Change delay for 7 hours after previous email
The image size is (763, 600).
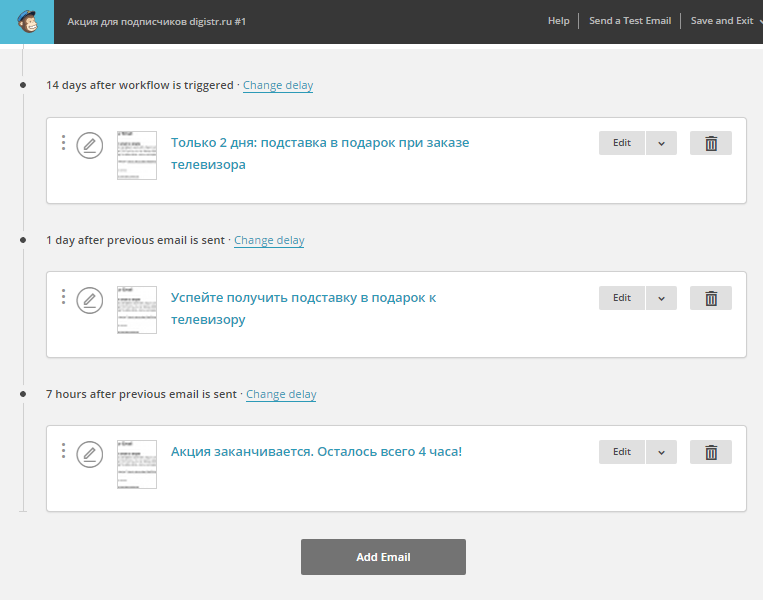[x=281, y=394]
